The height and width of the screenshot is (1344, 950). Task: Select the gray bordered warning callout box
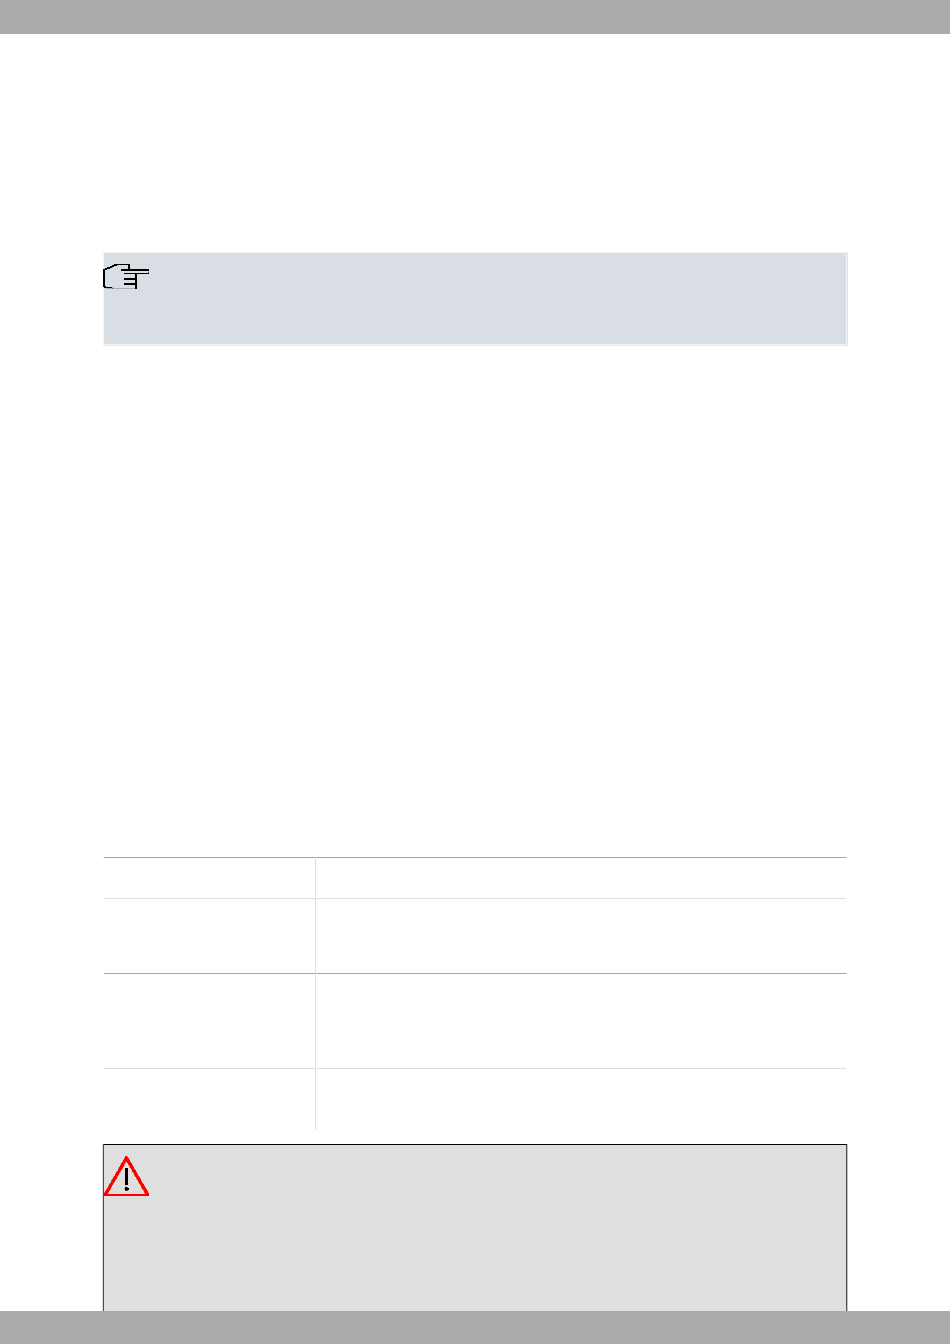[475, 1228]
